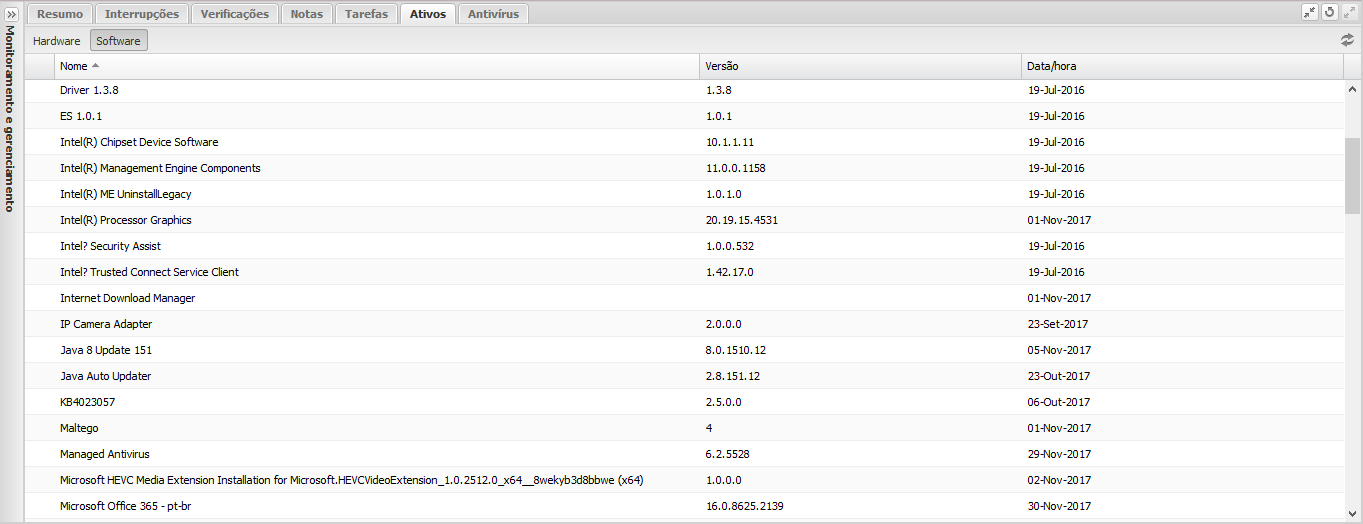Click version 2.8.151.12 cell
Viewport: 1363px width, 524px height.
pyautogui.click(x=733, y=376)
